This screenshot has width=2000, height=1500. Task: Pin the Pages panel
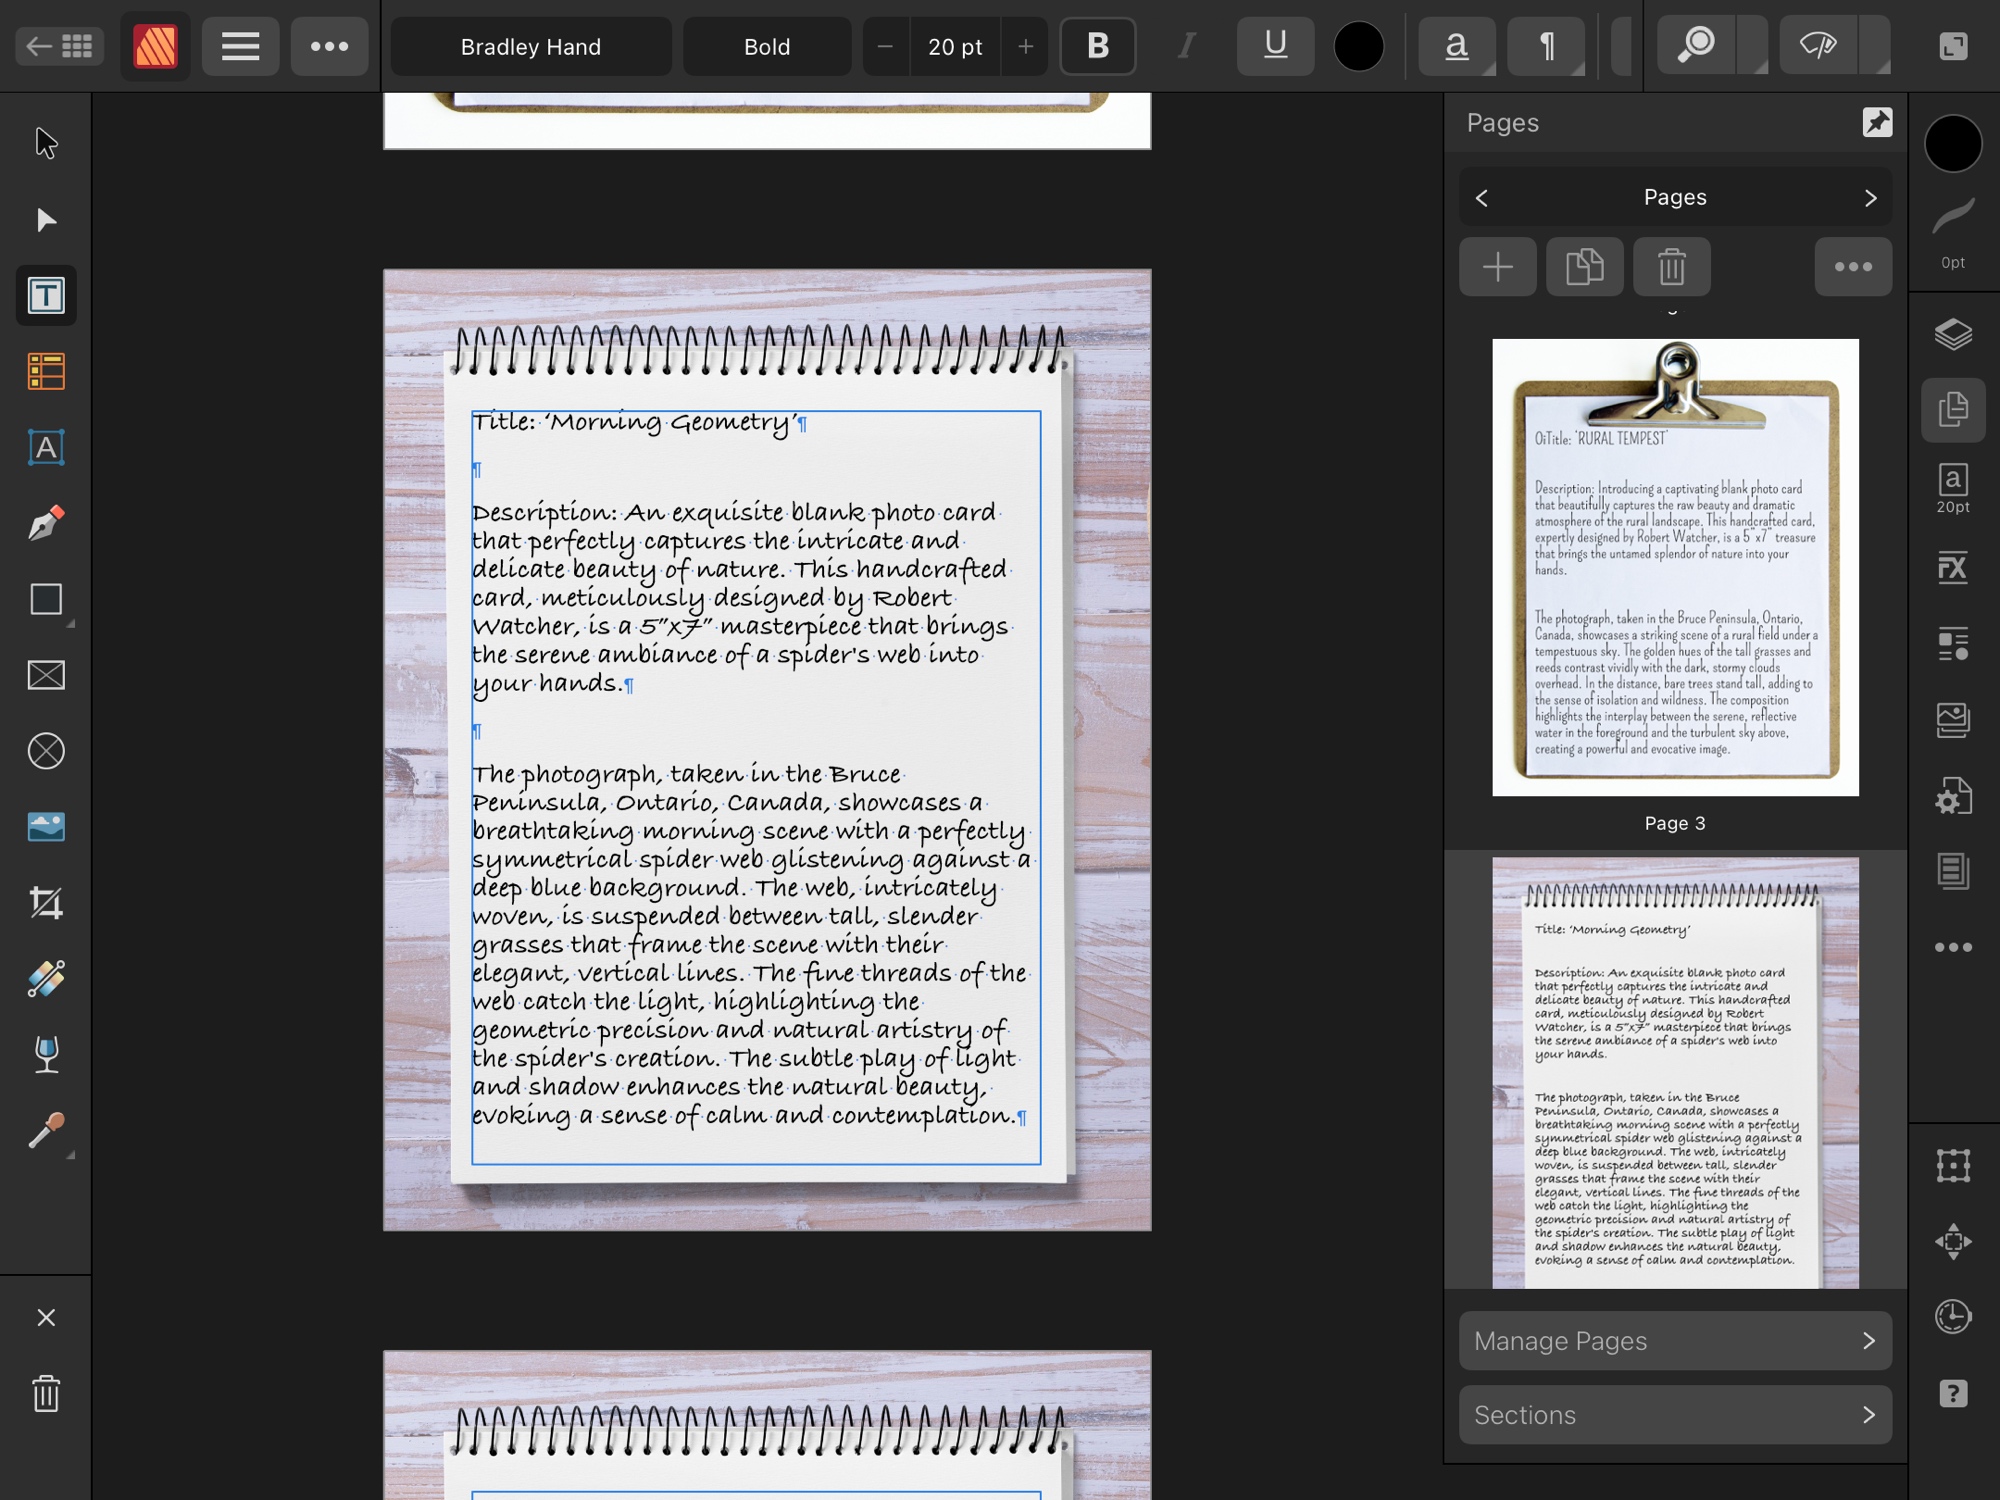click(x=1877, y=122)
